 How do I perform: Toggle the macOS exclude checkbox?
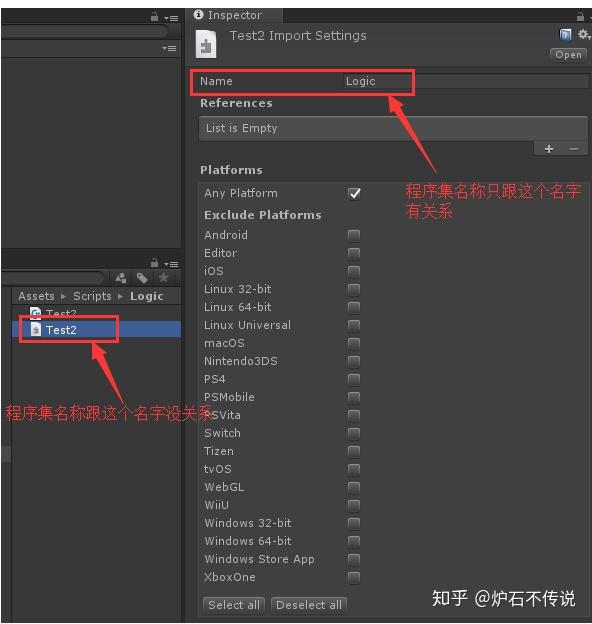354,343
